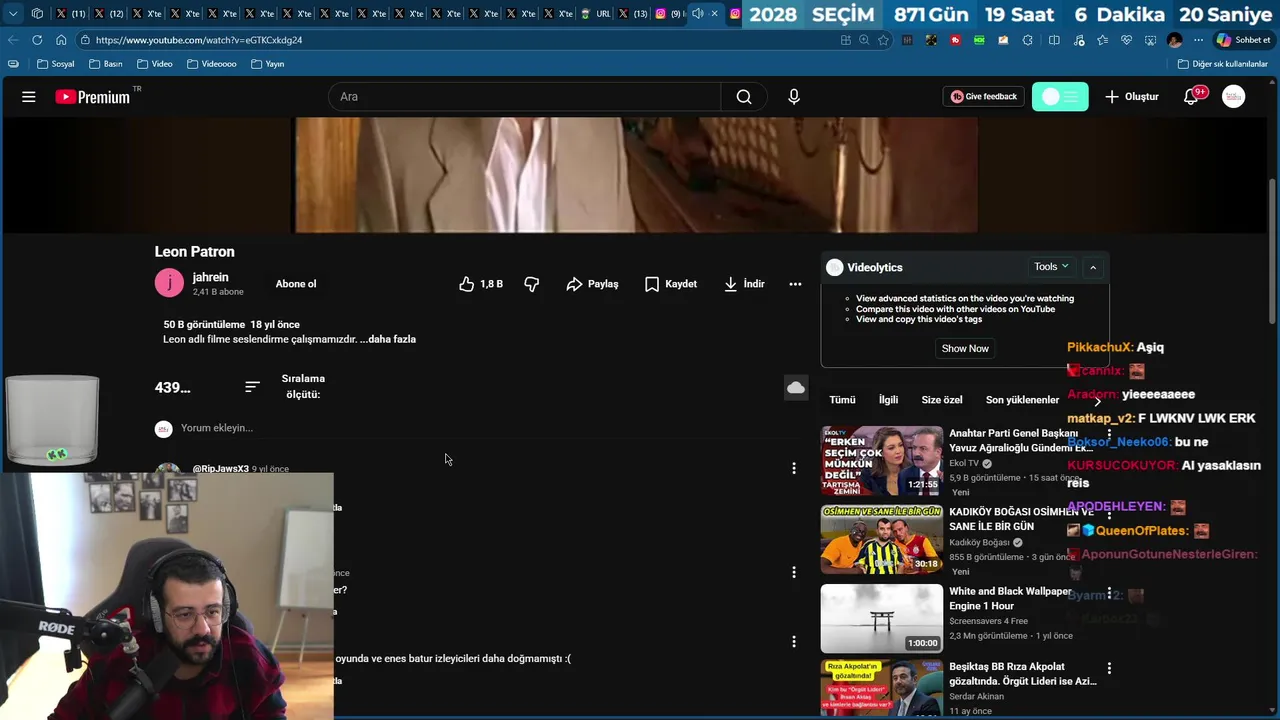
Task: Share the video via Paylaş
Action: coord(592,284)
